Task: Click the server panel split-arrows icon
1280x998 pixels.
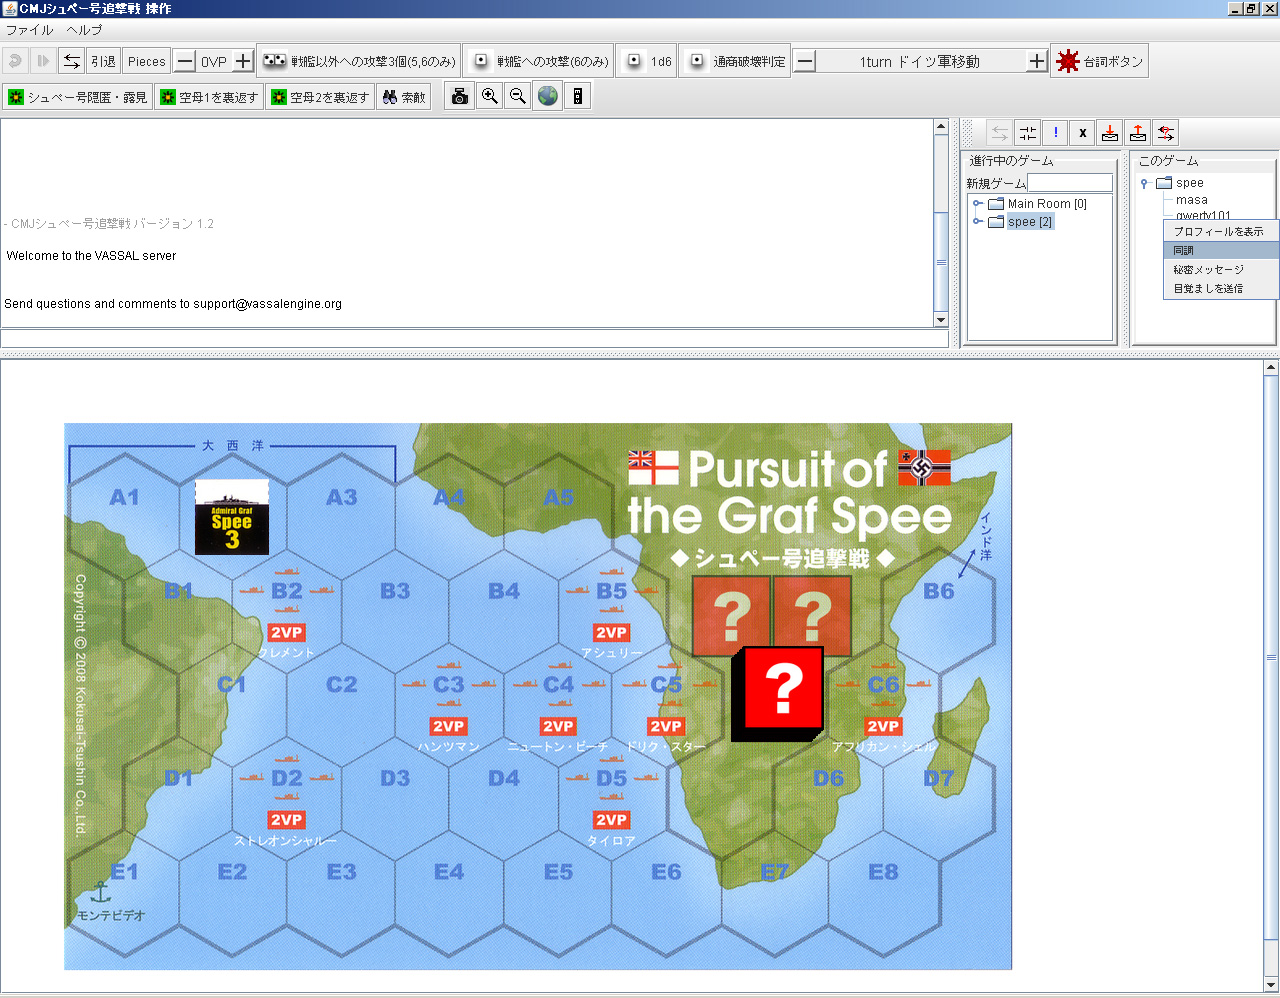Action: click(x=1028, y=133)
